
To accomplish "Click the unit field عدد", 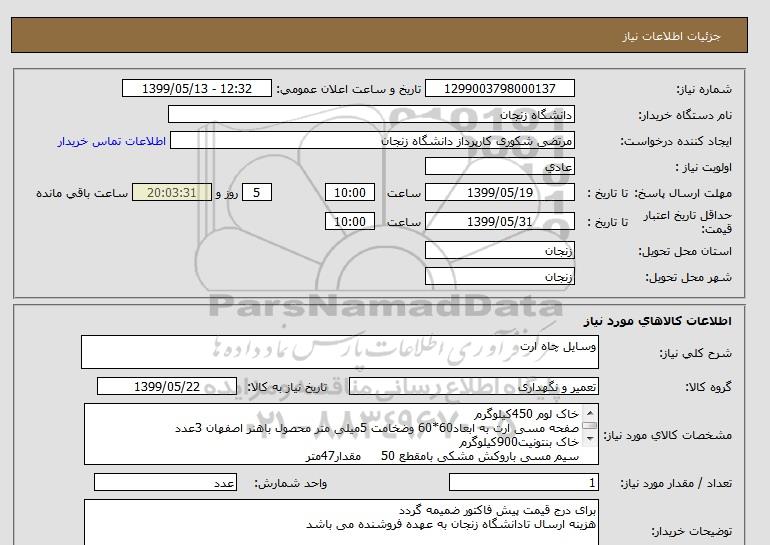I will point(165,483).
